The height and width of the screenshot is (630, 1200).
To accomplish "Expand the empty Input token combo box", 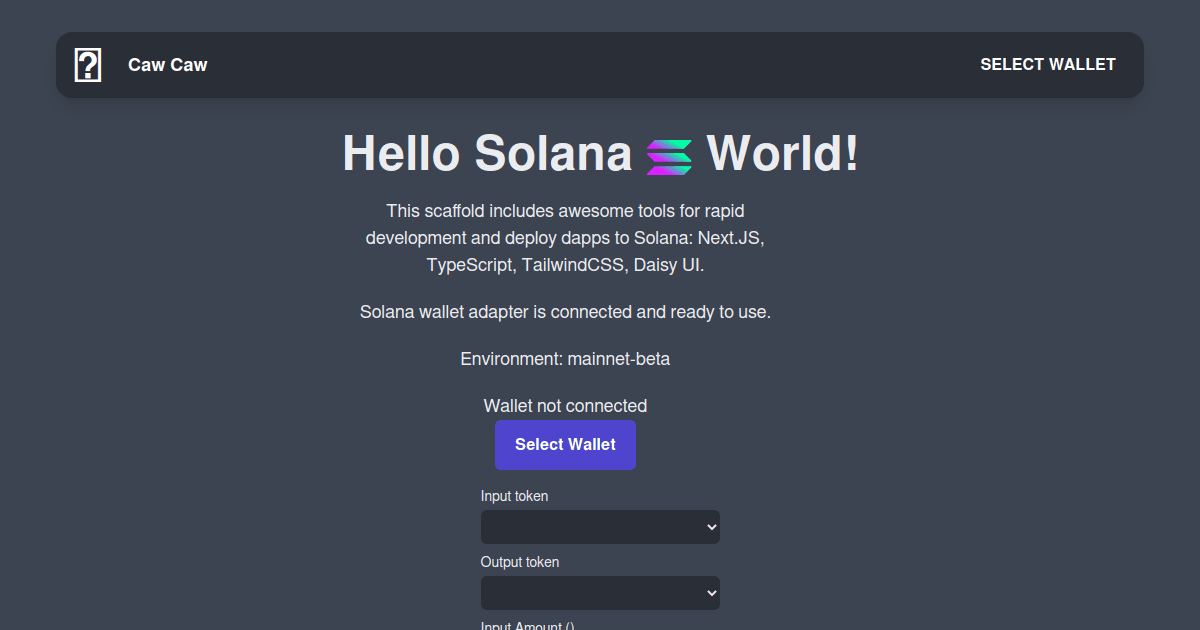I will tap(600, 527).
